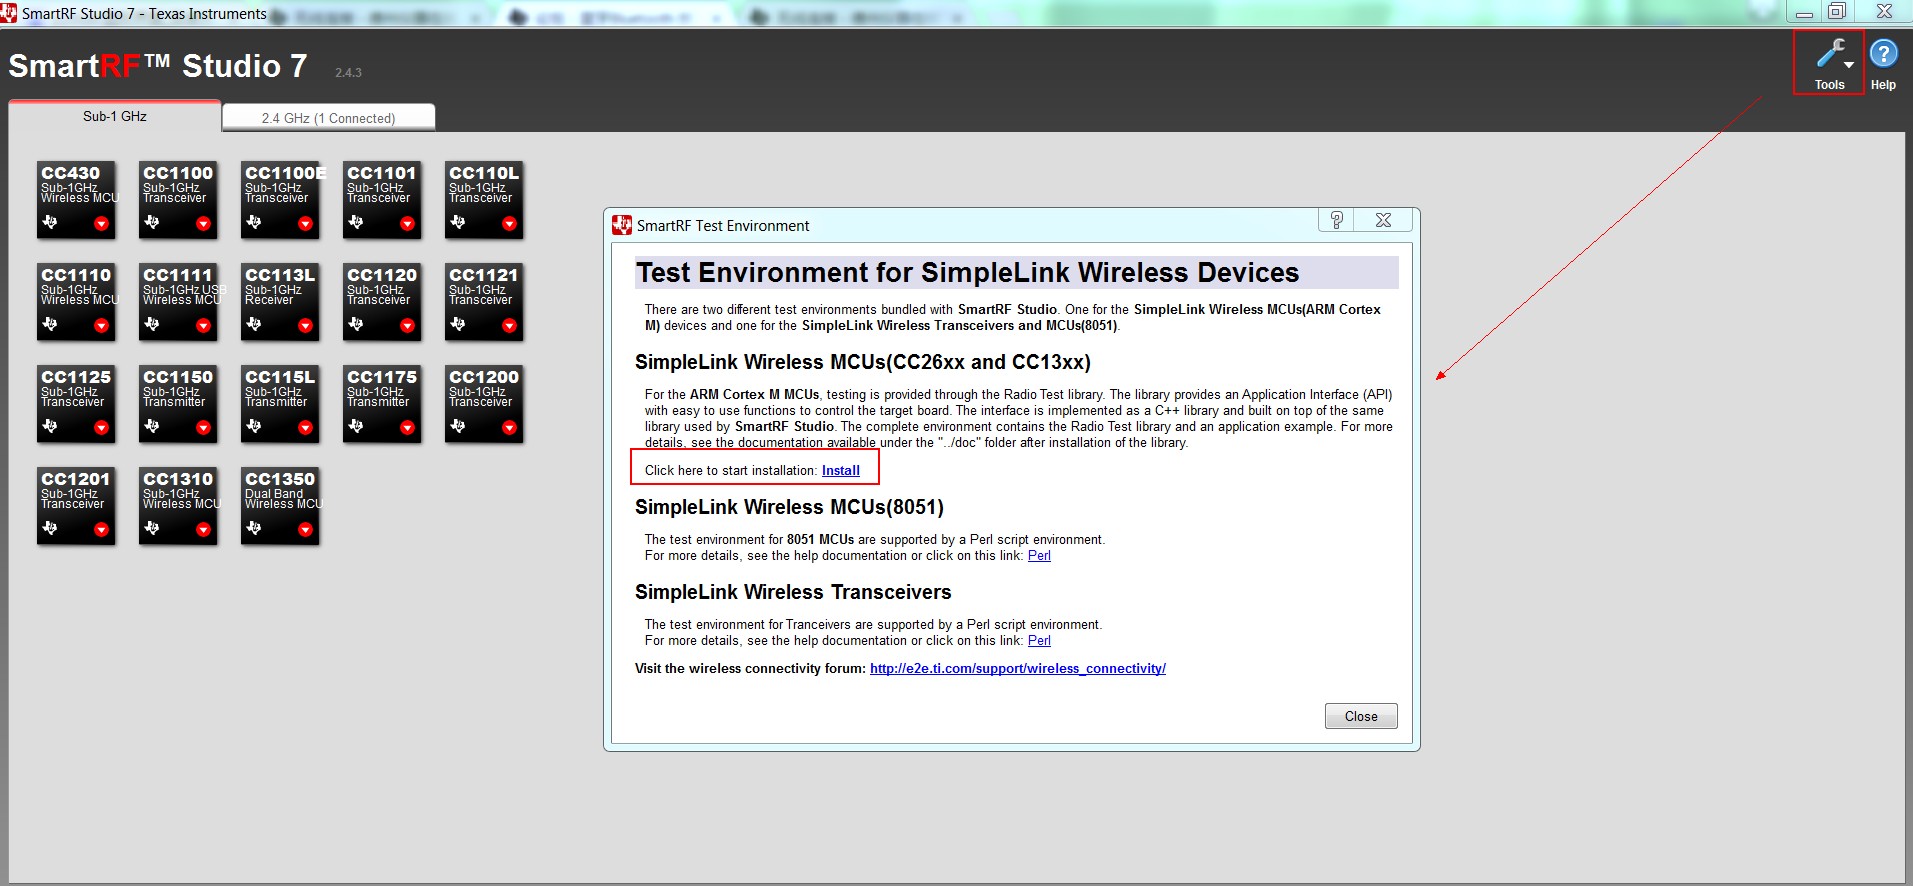Expand the red arrow on the CC1150 tile
The image size is (1913, 886).
[x=203, y=428]
